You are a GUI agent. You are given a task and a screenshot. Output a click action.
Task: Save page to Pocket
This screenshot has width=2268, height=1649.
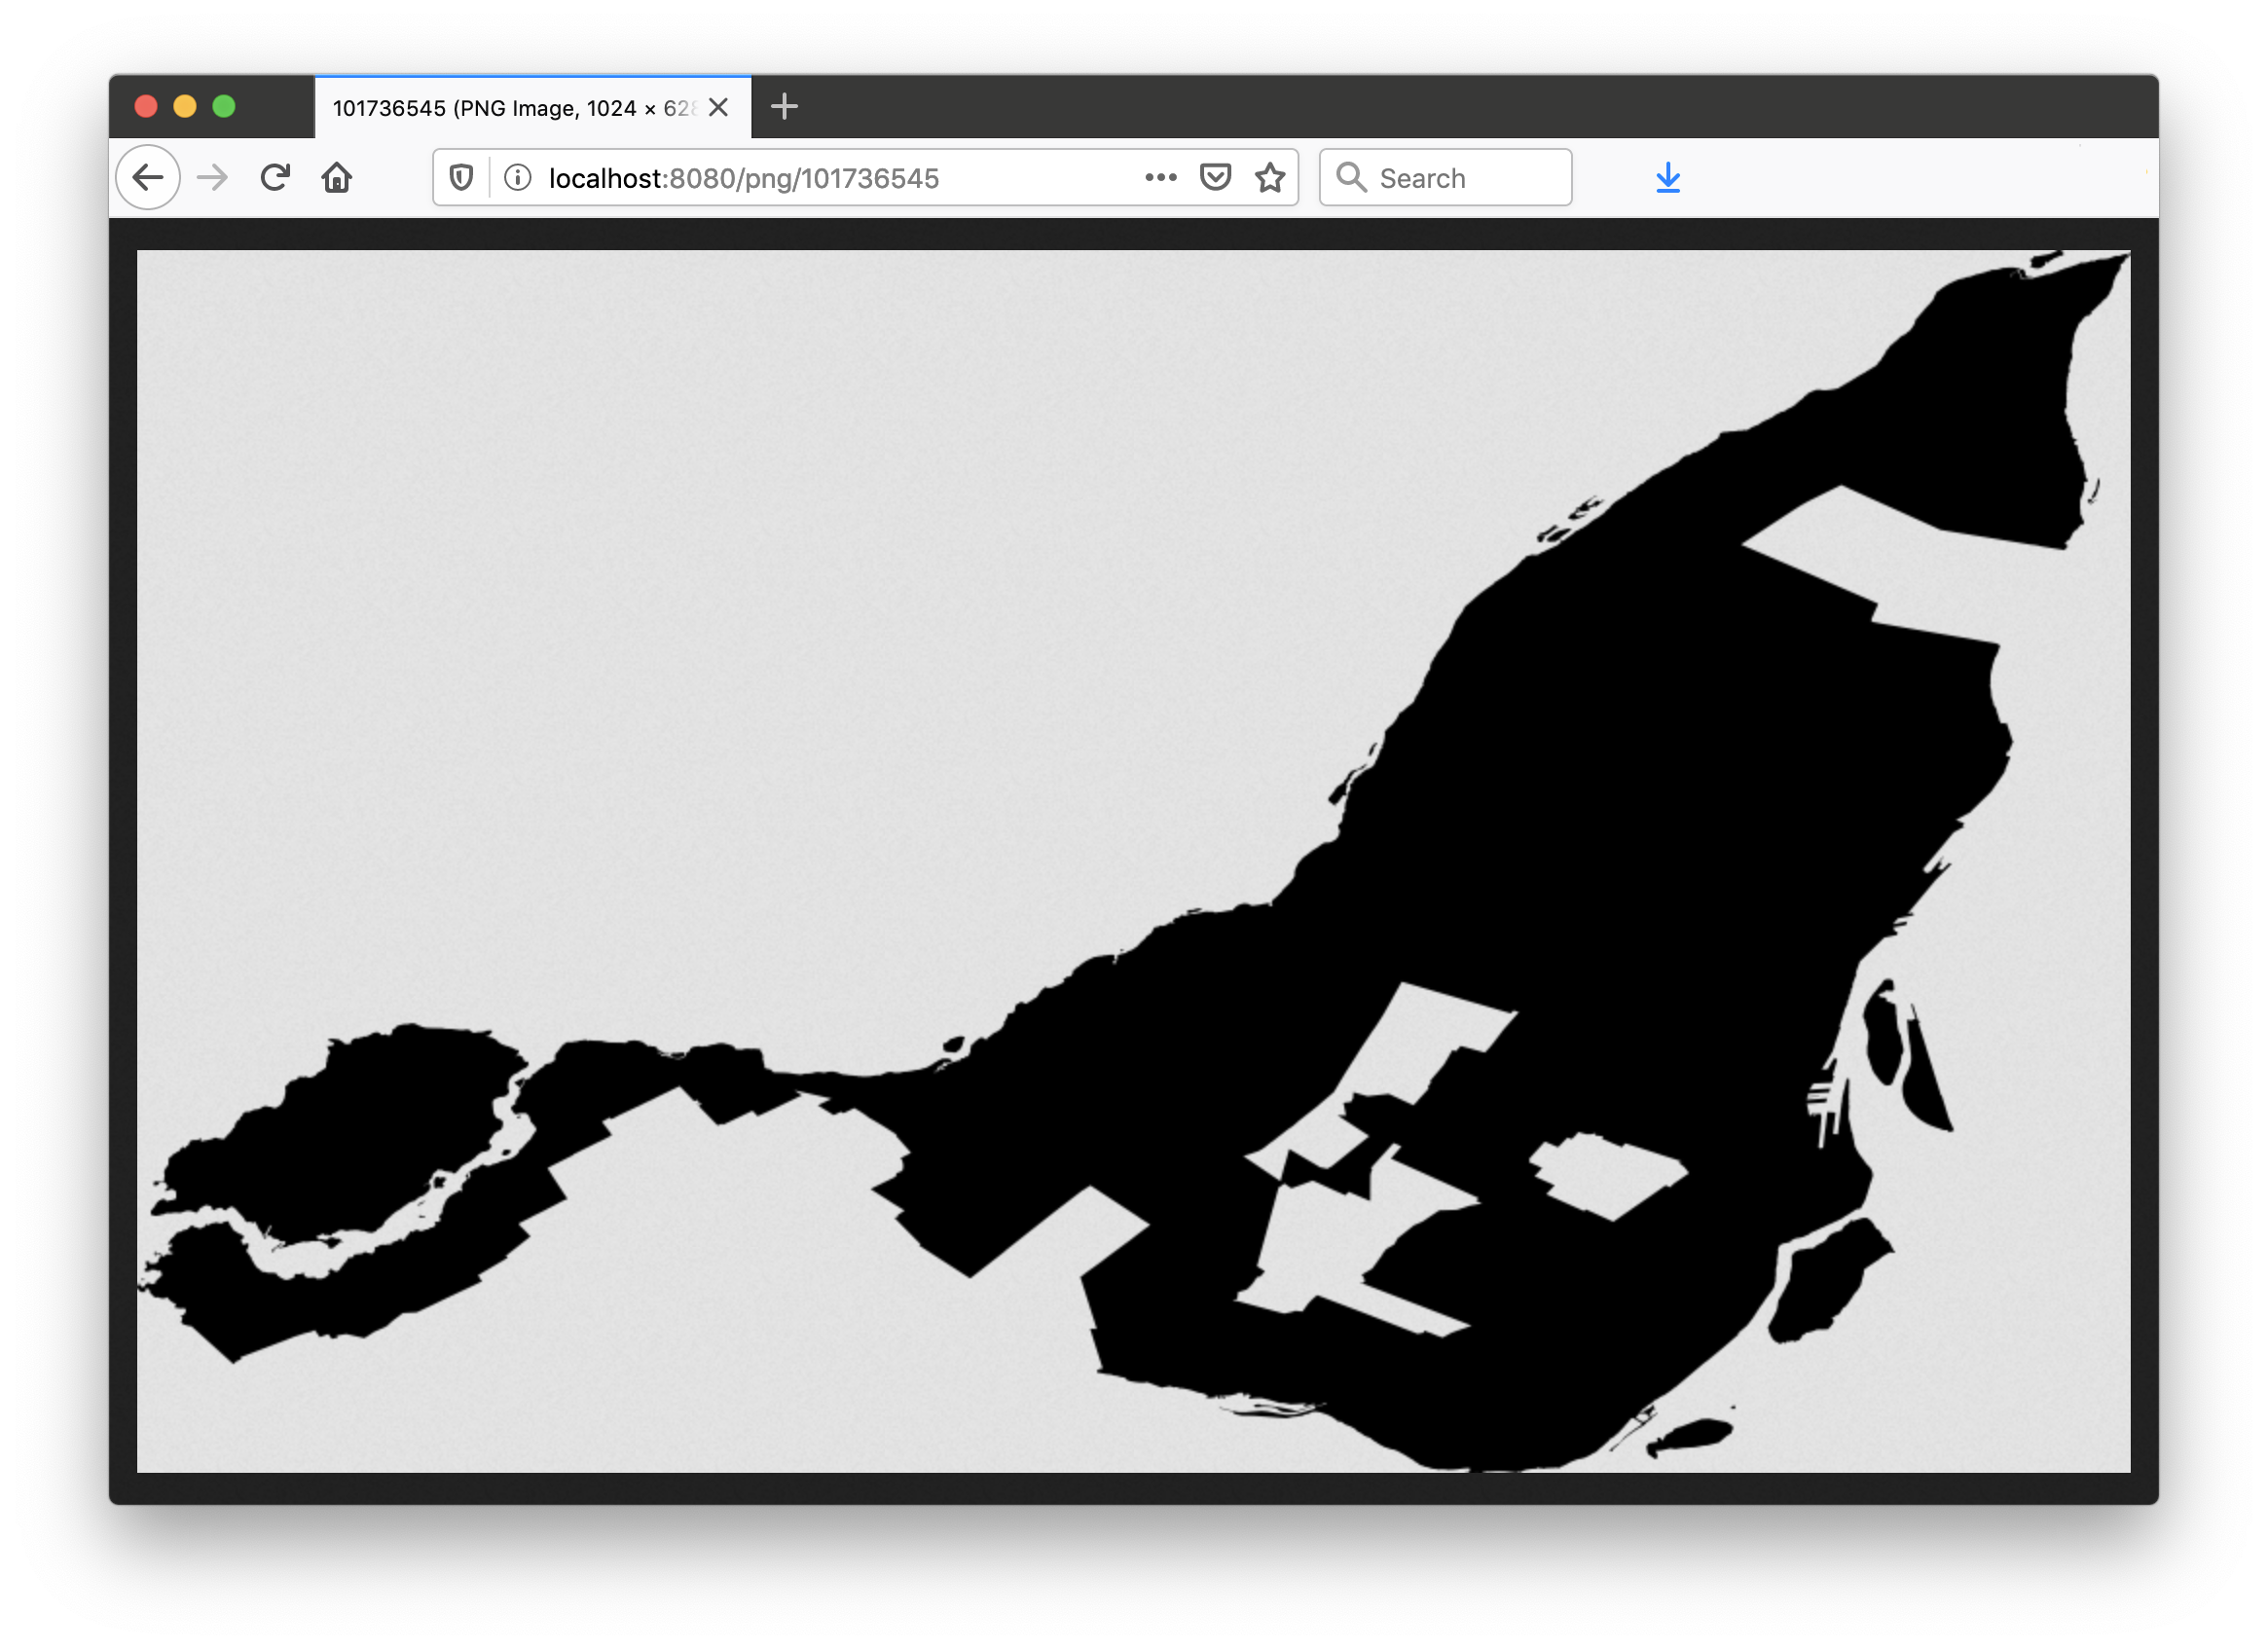coord(1215,178)
